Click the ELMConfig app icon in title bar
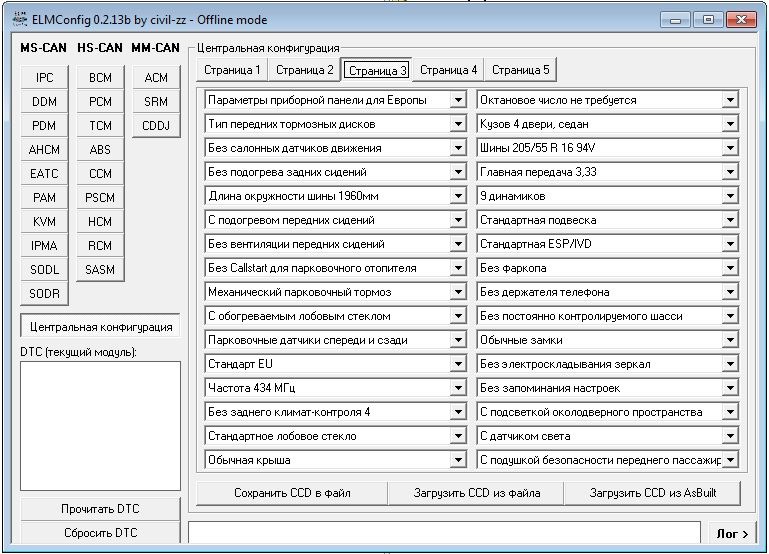This screenshot has width=769, height=554. click(20, 19)
